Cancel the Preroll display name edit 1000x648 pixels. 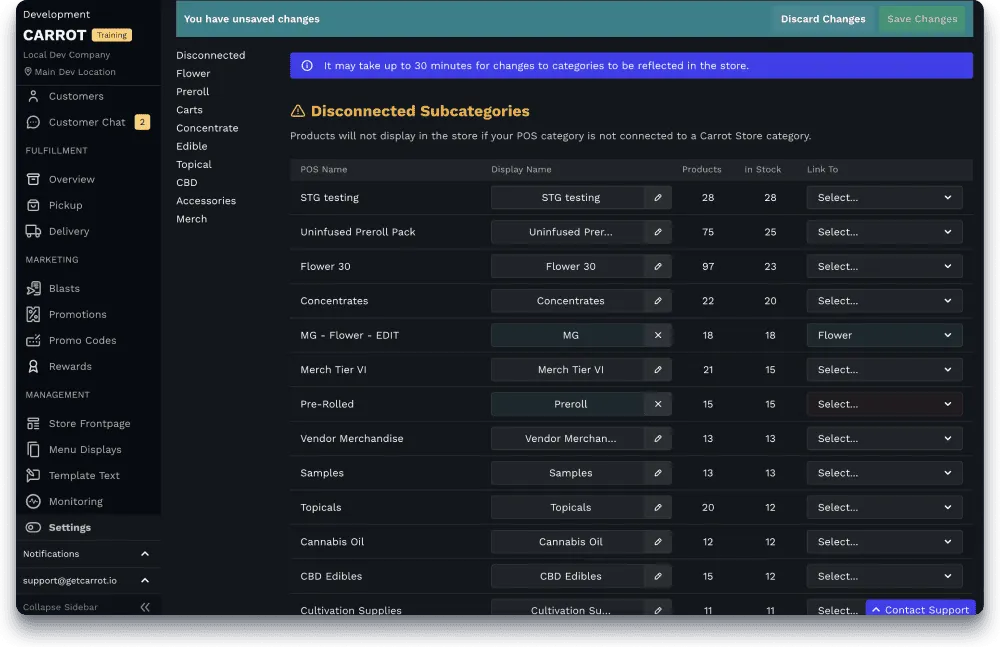(x=658, y=404)
